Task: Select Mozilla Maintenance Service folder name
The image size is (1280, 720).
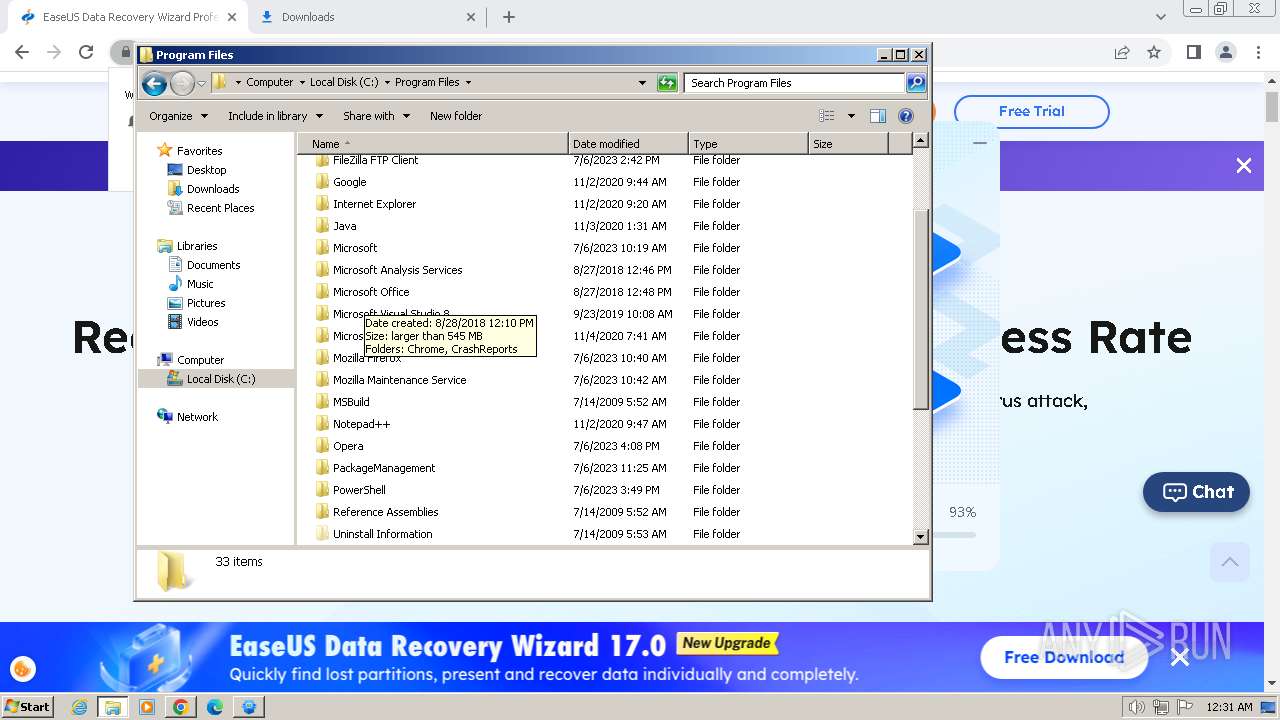Action: 399,380
